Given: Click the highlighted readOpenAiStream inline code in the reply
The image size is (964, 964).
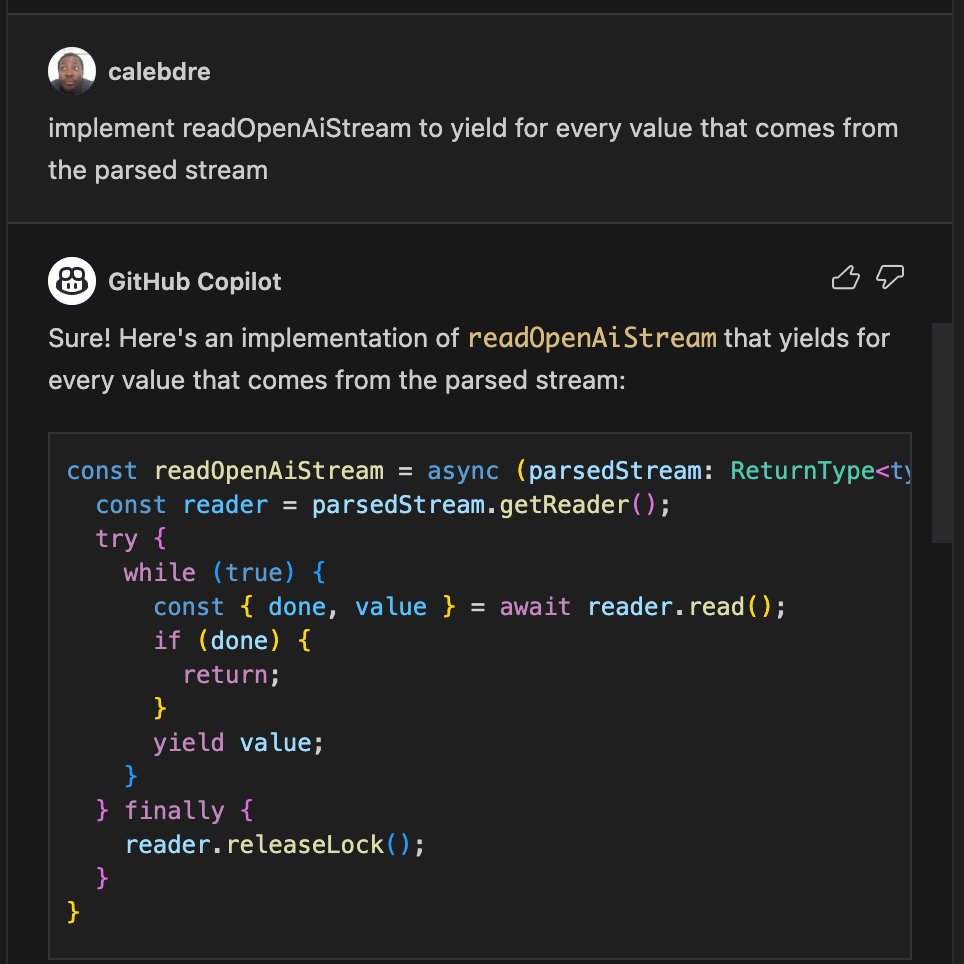Looking at the screenshot, I should (x=592, y=338).
